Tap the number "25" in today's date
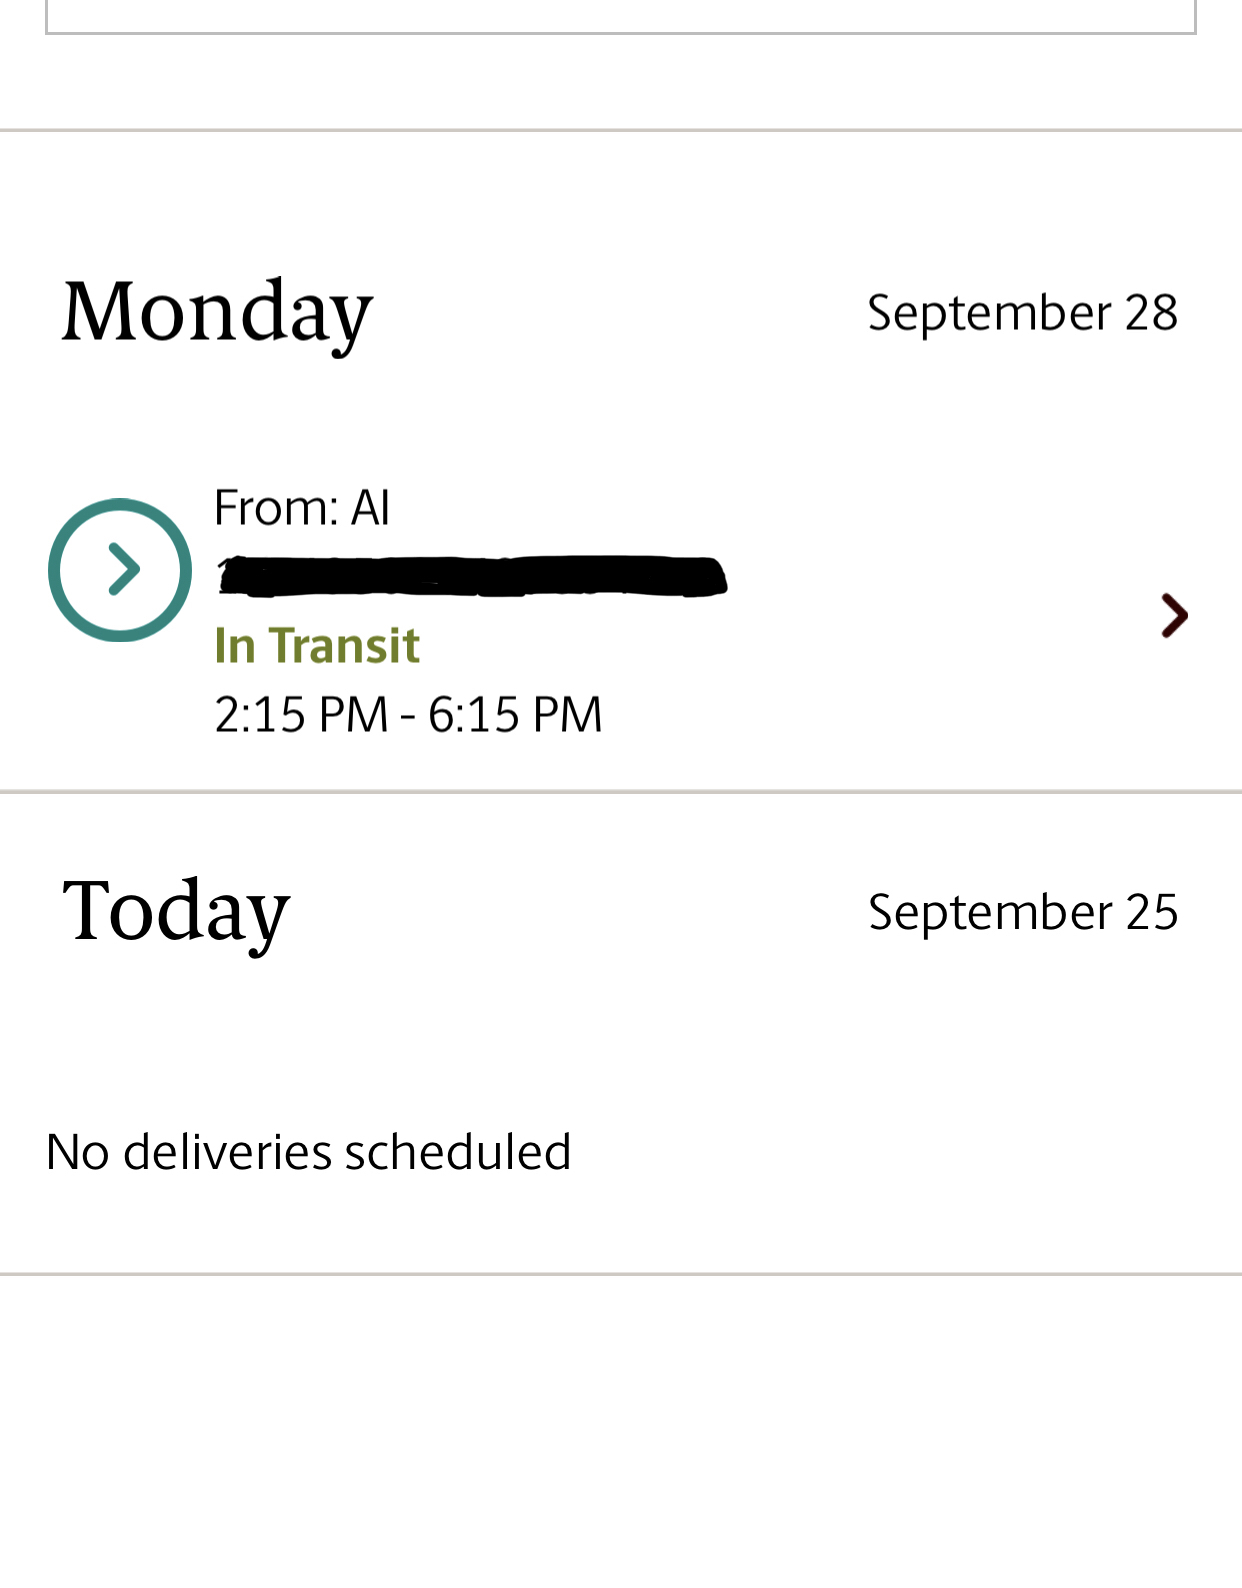This screenshot has height=1588, width=1242. click(1151, 912)
